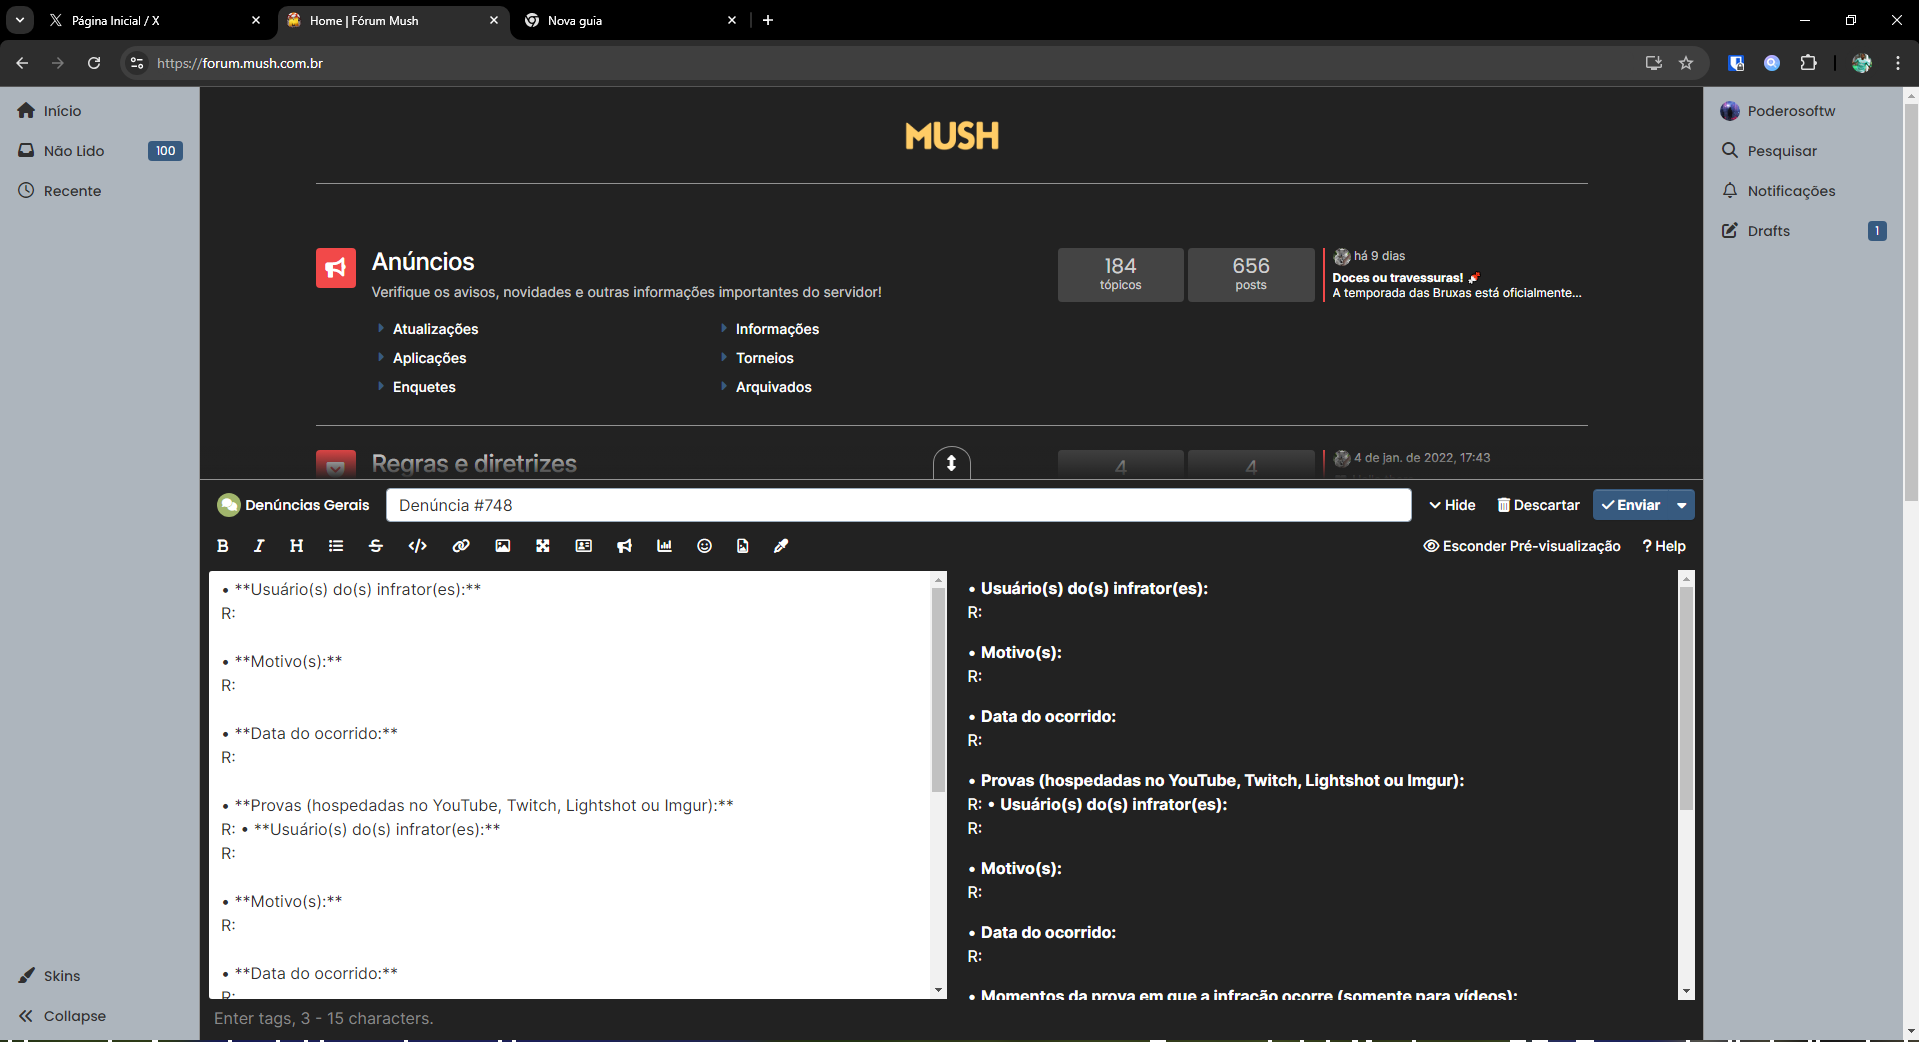Hide the composer preview pane

pyautogui.click(x=1522, y=546)
